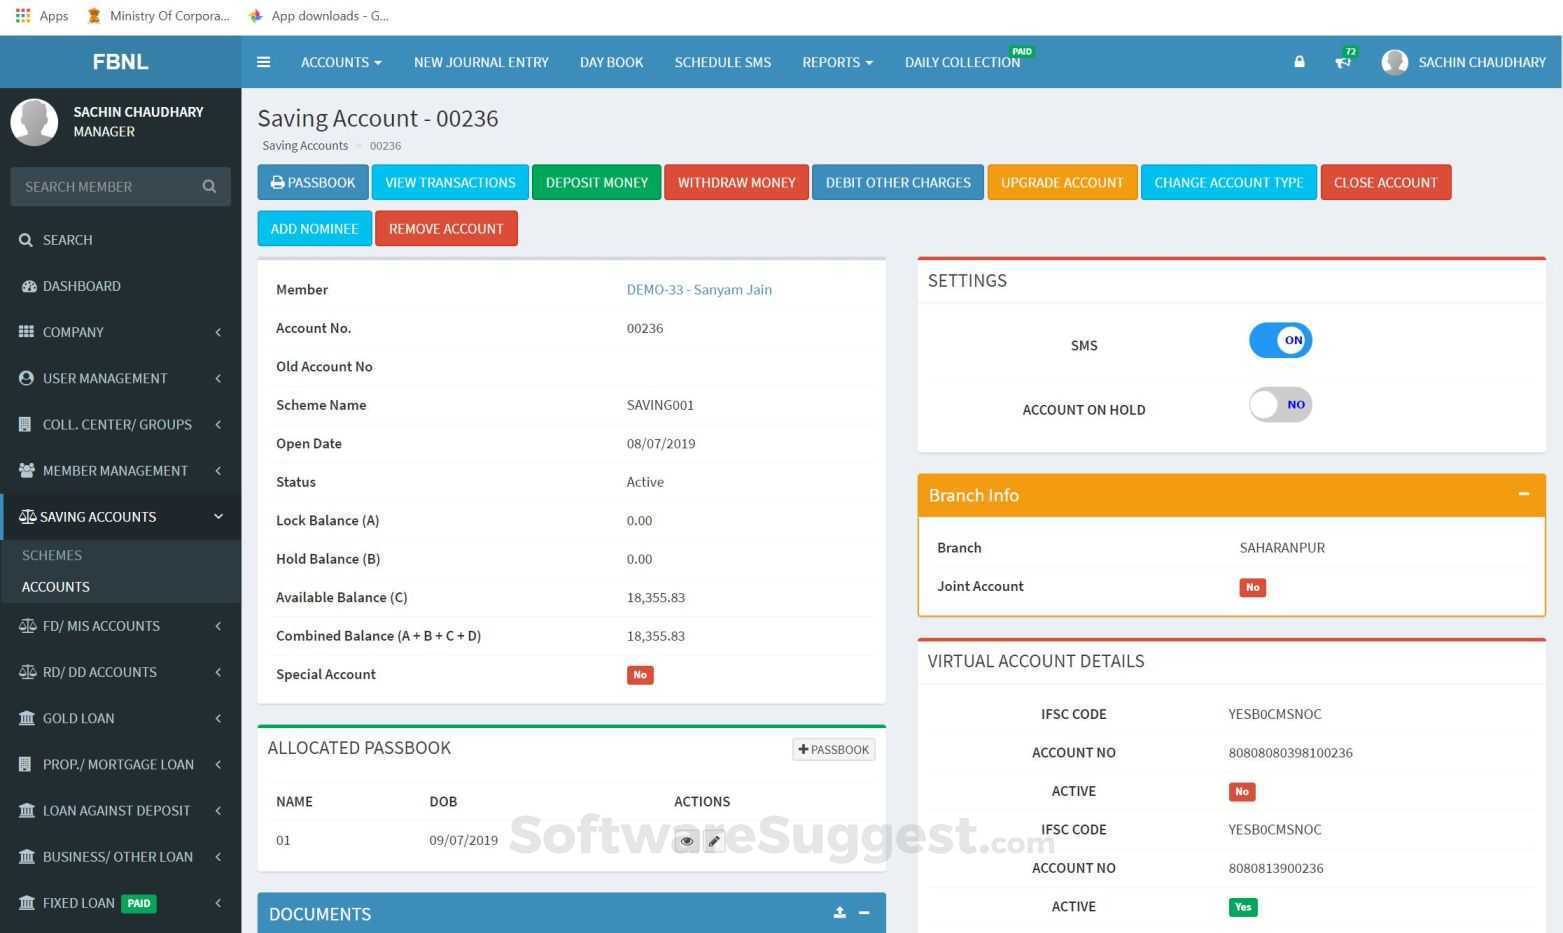Image resolution: width=1563 pixels, height=933 pixels.
Task: Click the hamburger menu icon in top bar
Action: [263, 62]
